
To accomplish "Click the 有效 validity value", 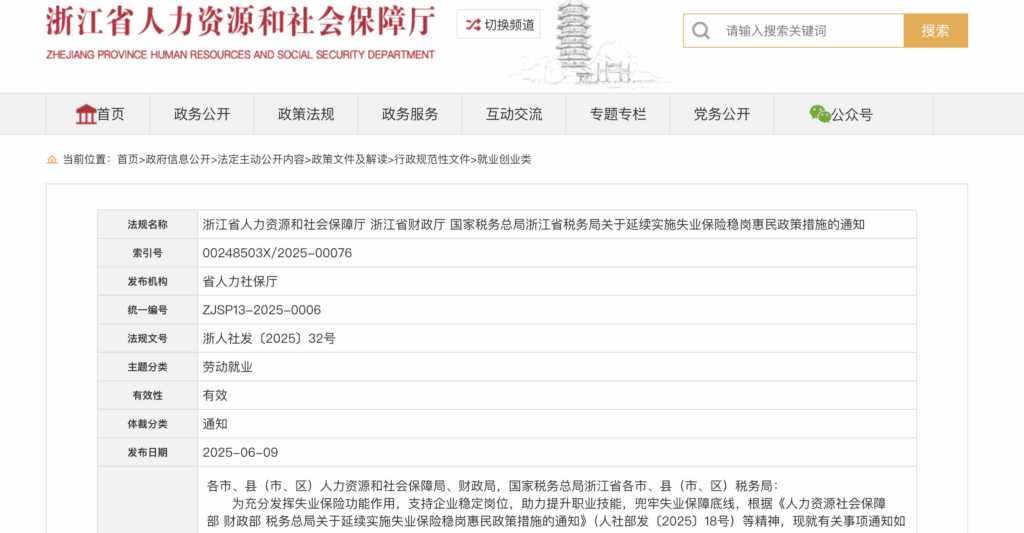I will coord(215,395).
